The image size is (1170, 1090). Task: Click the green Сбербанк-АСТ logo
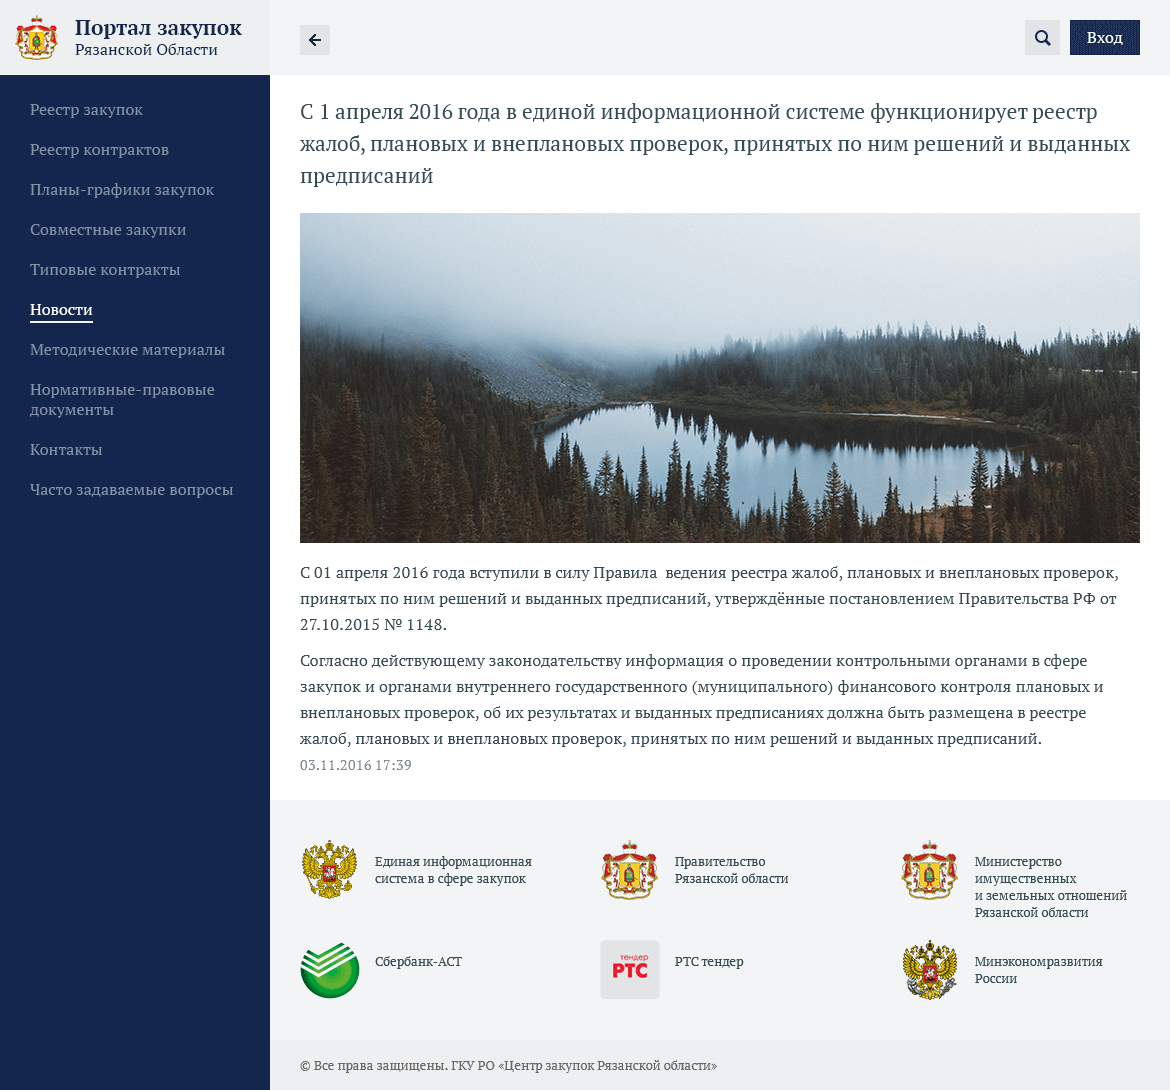[x=330, y=970]
